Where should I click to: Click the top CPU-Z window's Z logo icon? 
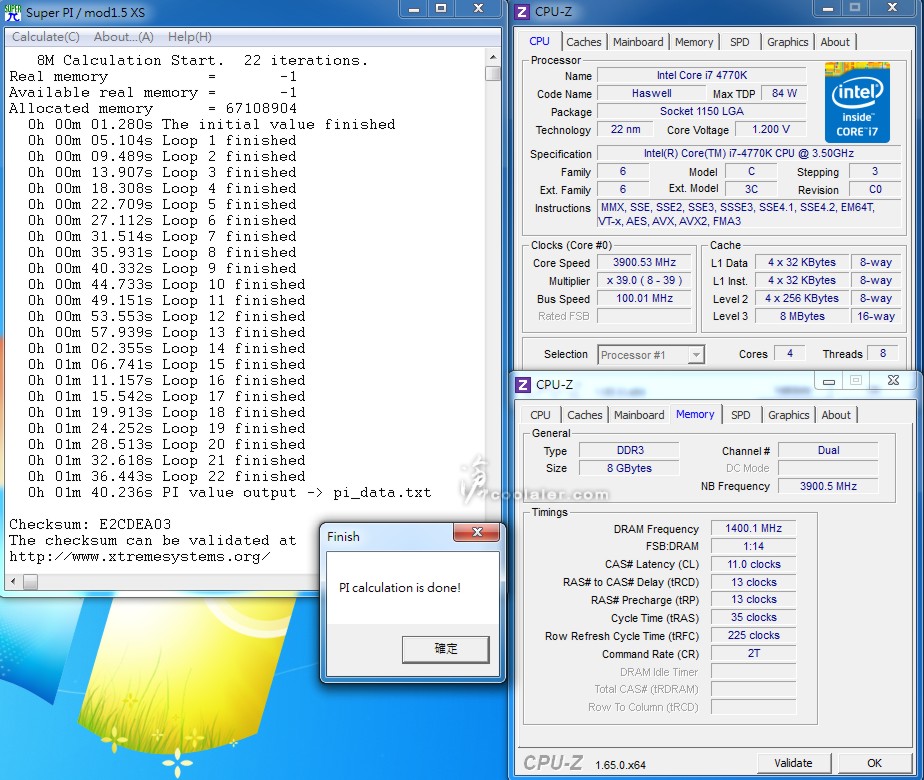522,12
